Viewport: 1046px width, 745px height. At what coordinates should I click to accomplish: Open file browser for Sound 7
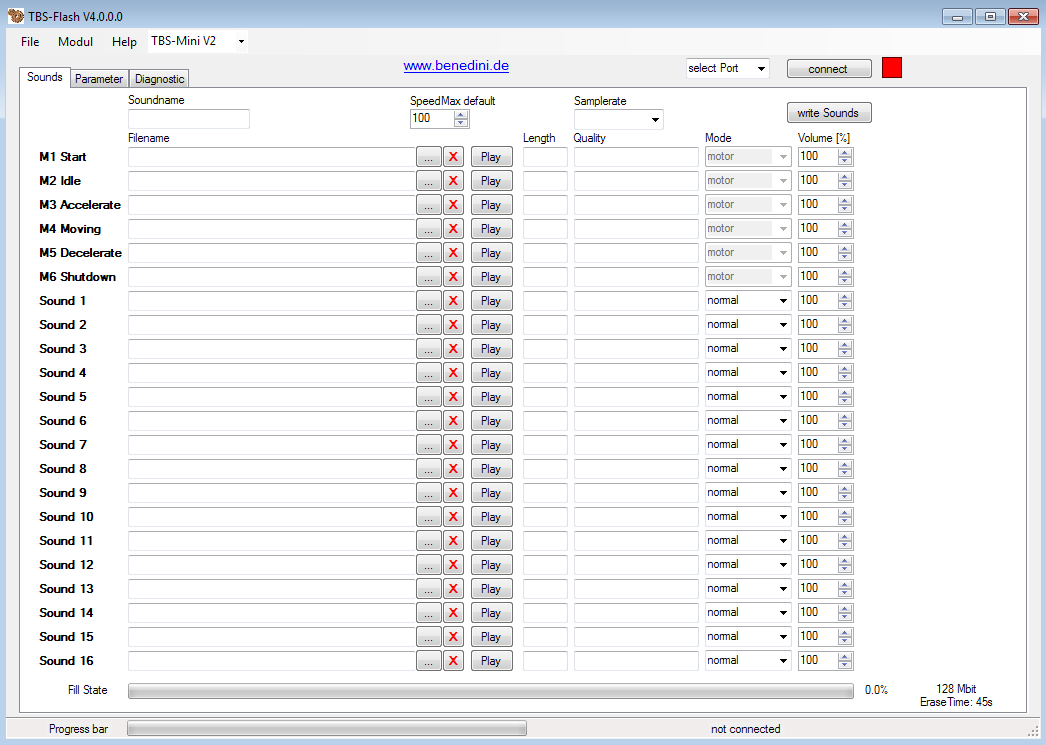point(428,444)
